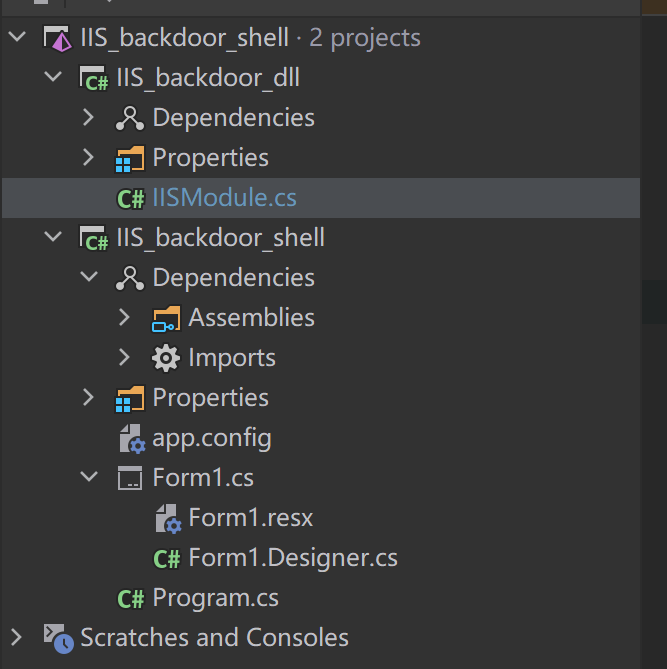Click the Assemblies folder icon
Screen dimensions: 667x669
coord(166,319)
